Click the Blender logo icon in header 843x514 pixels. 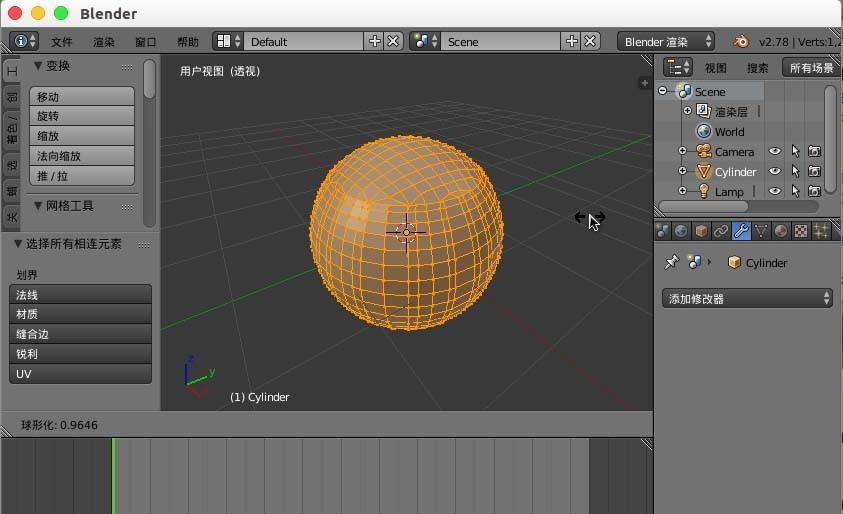(741, 41)
